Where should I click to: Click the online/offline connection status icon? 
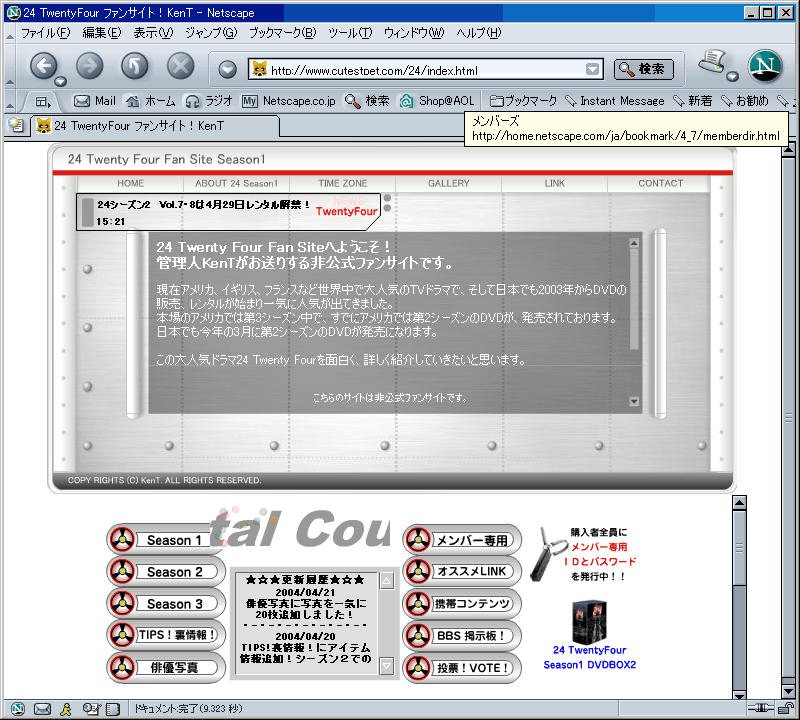click(761, 708)
